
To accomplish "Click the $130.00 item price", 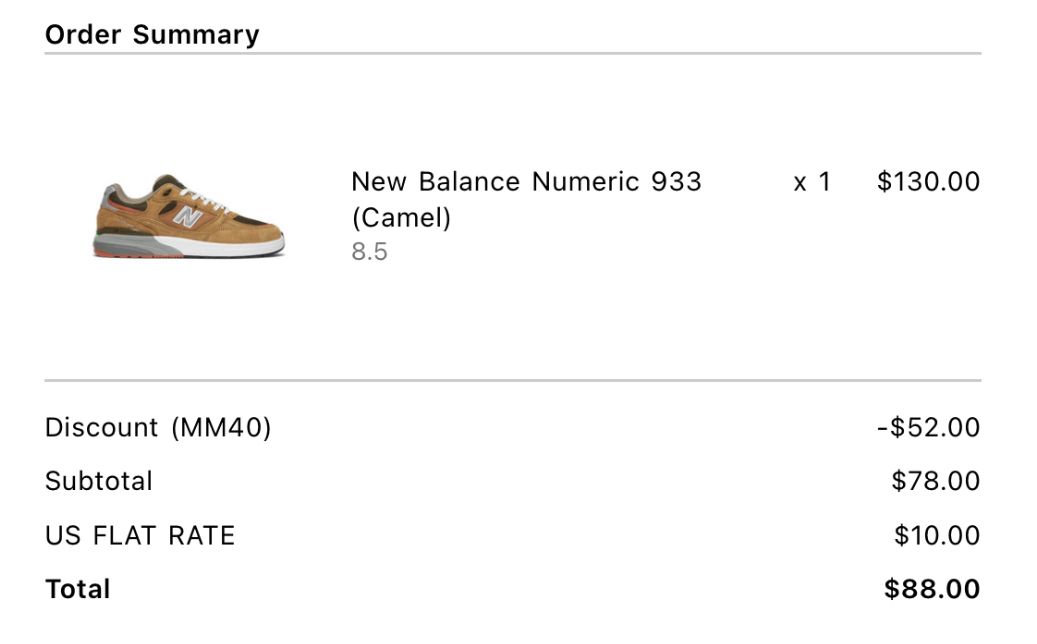I will tap(928, 182).
